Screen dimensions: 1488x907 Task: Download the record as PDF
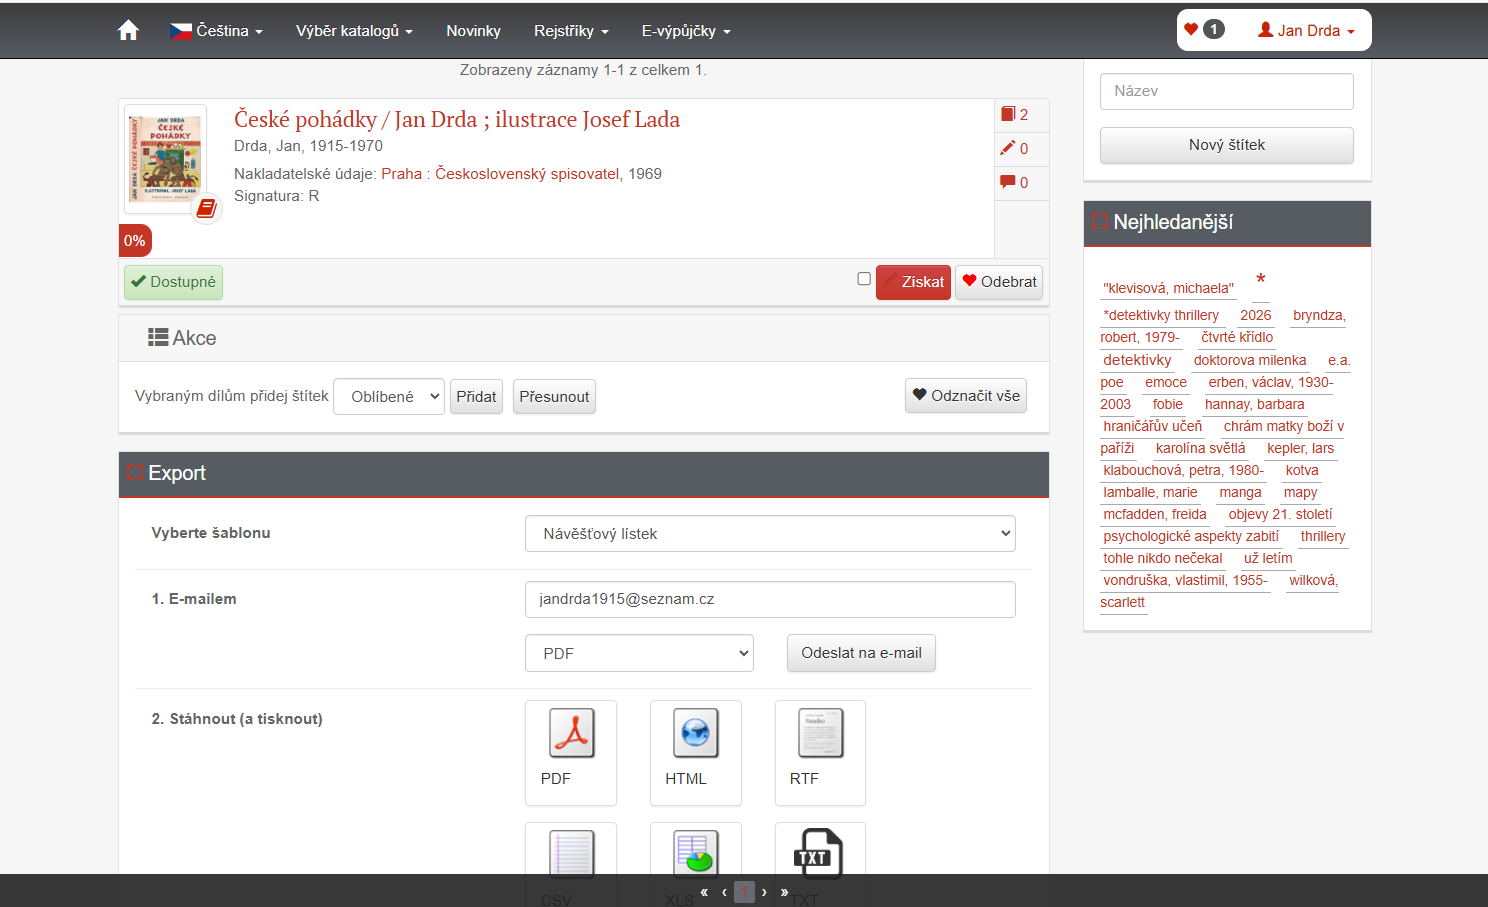coord(571,752)
